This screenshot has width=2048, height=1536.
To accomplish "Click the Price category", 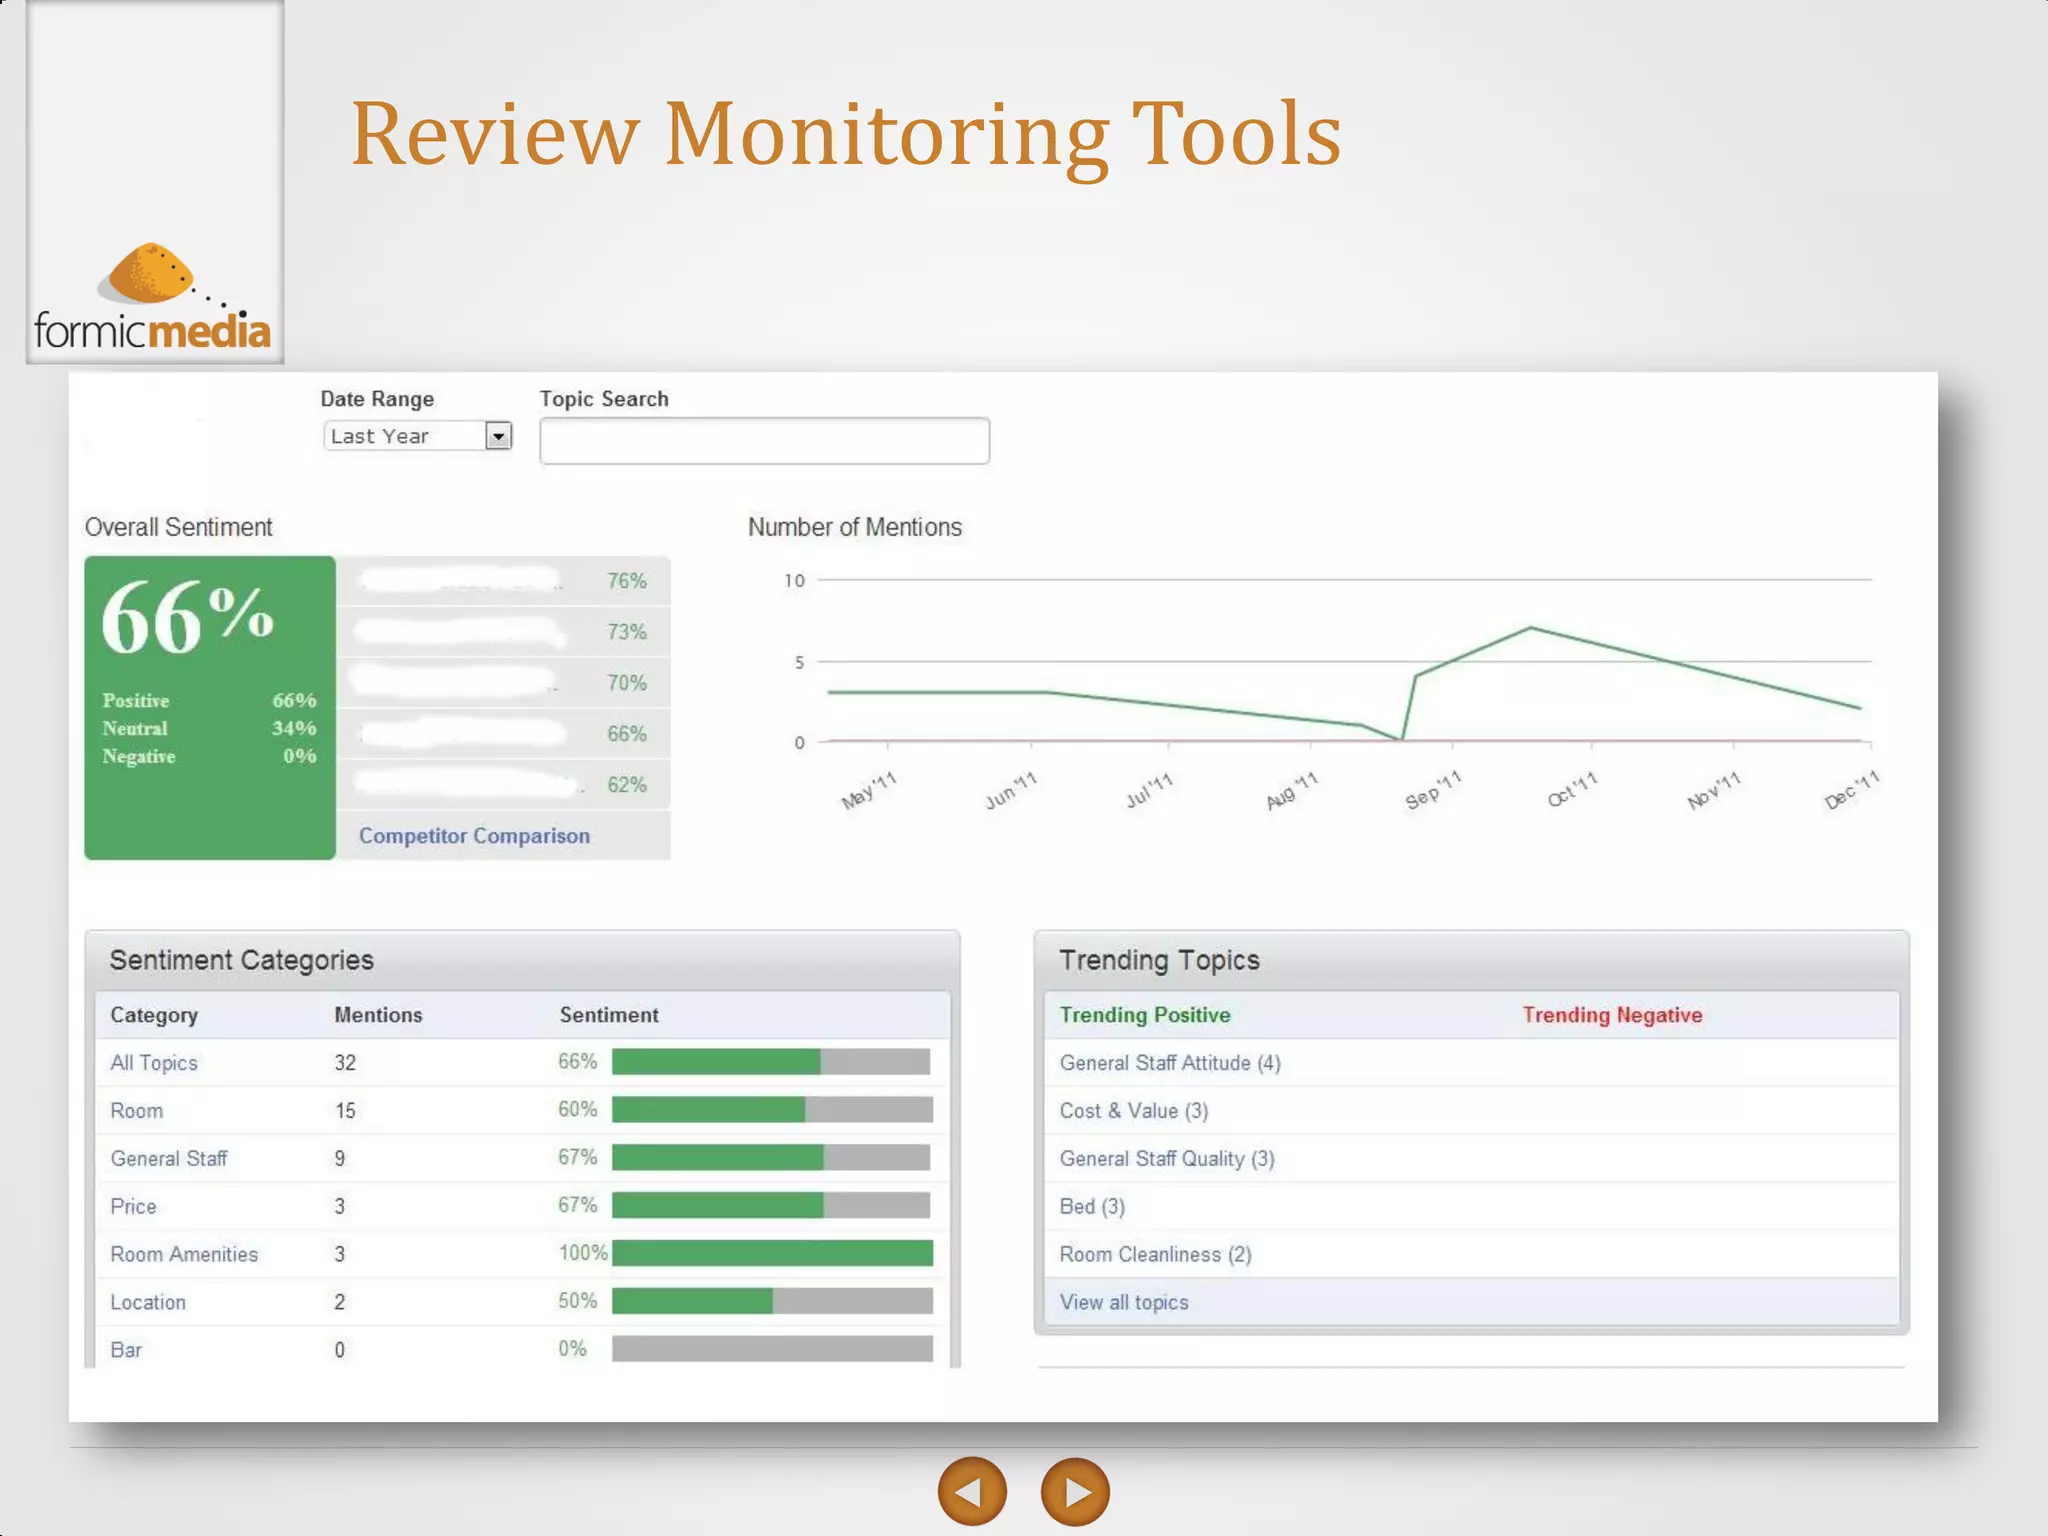I will [133, 1206].
